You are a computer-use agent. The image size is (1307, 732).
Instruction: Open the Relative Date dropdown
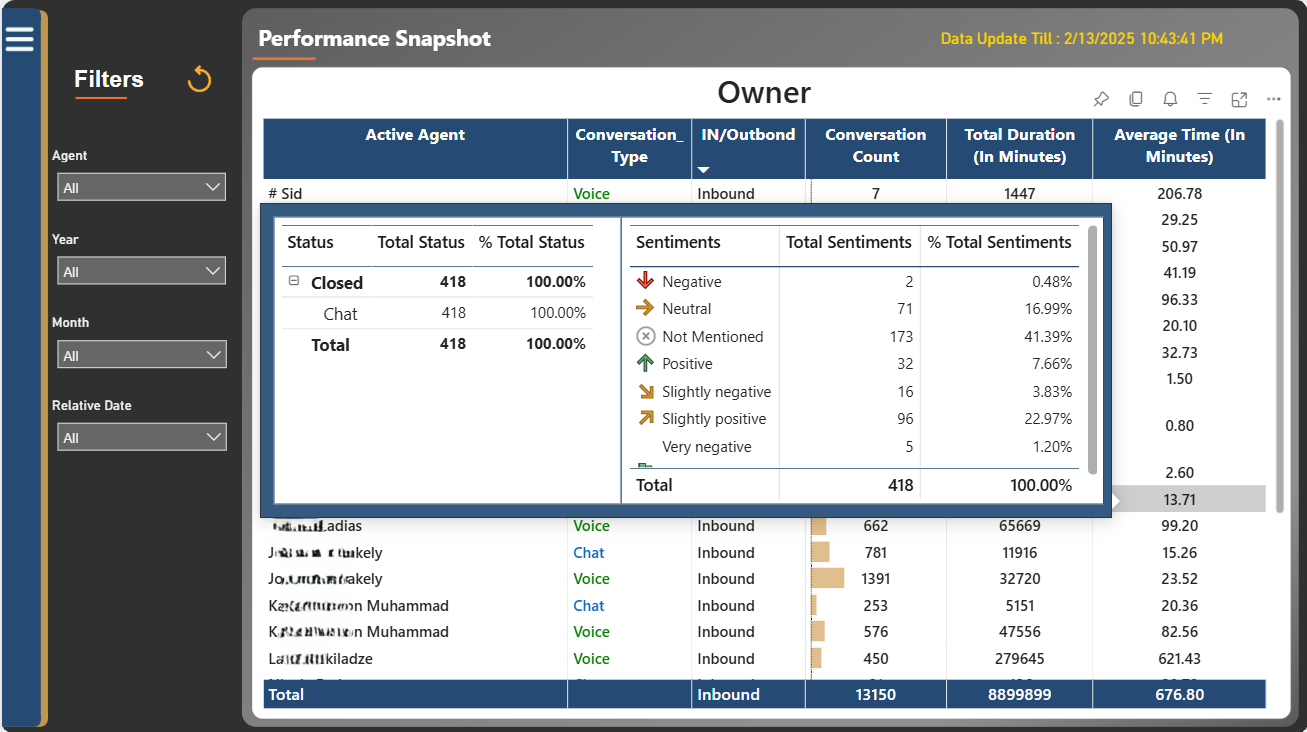139,437
